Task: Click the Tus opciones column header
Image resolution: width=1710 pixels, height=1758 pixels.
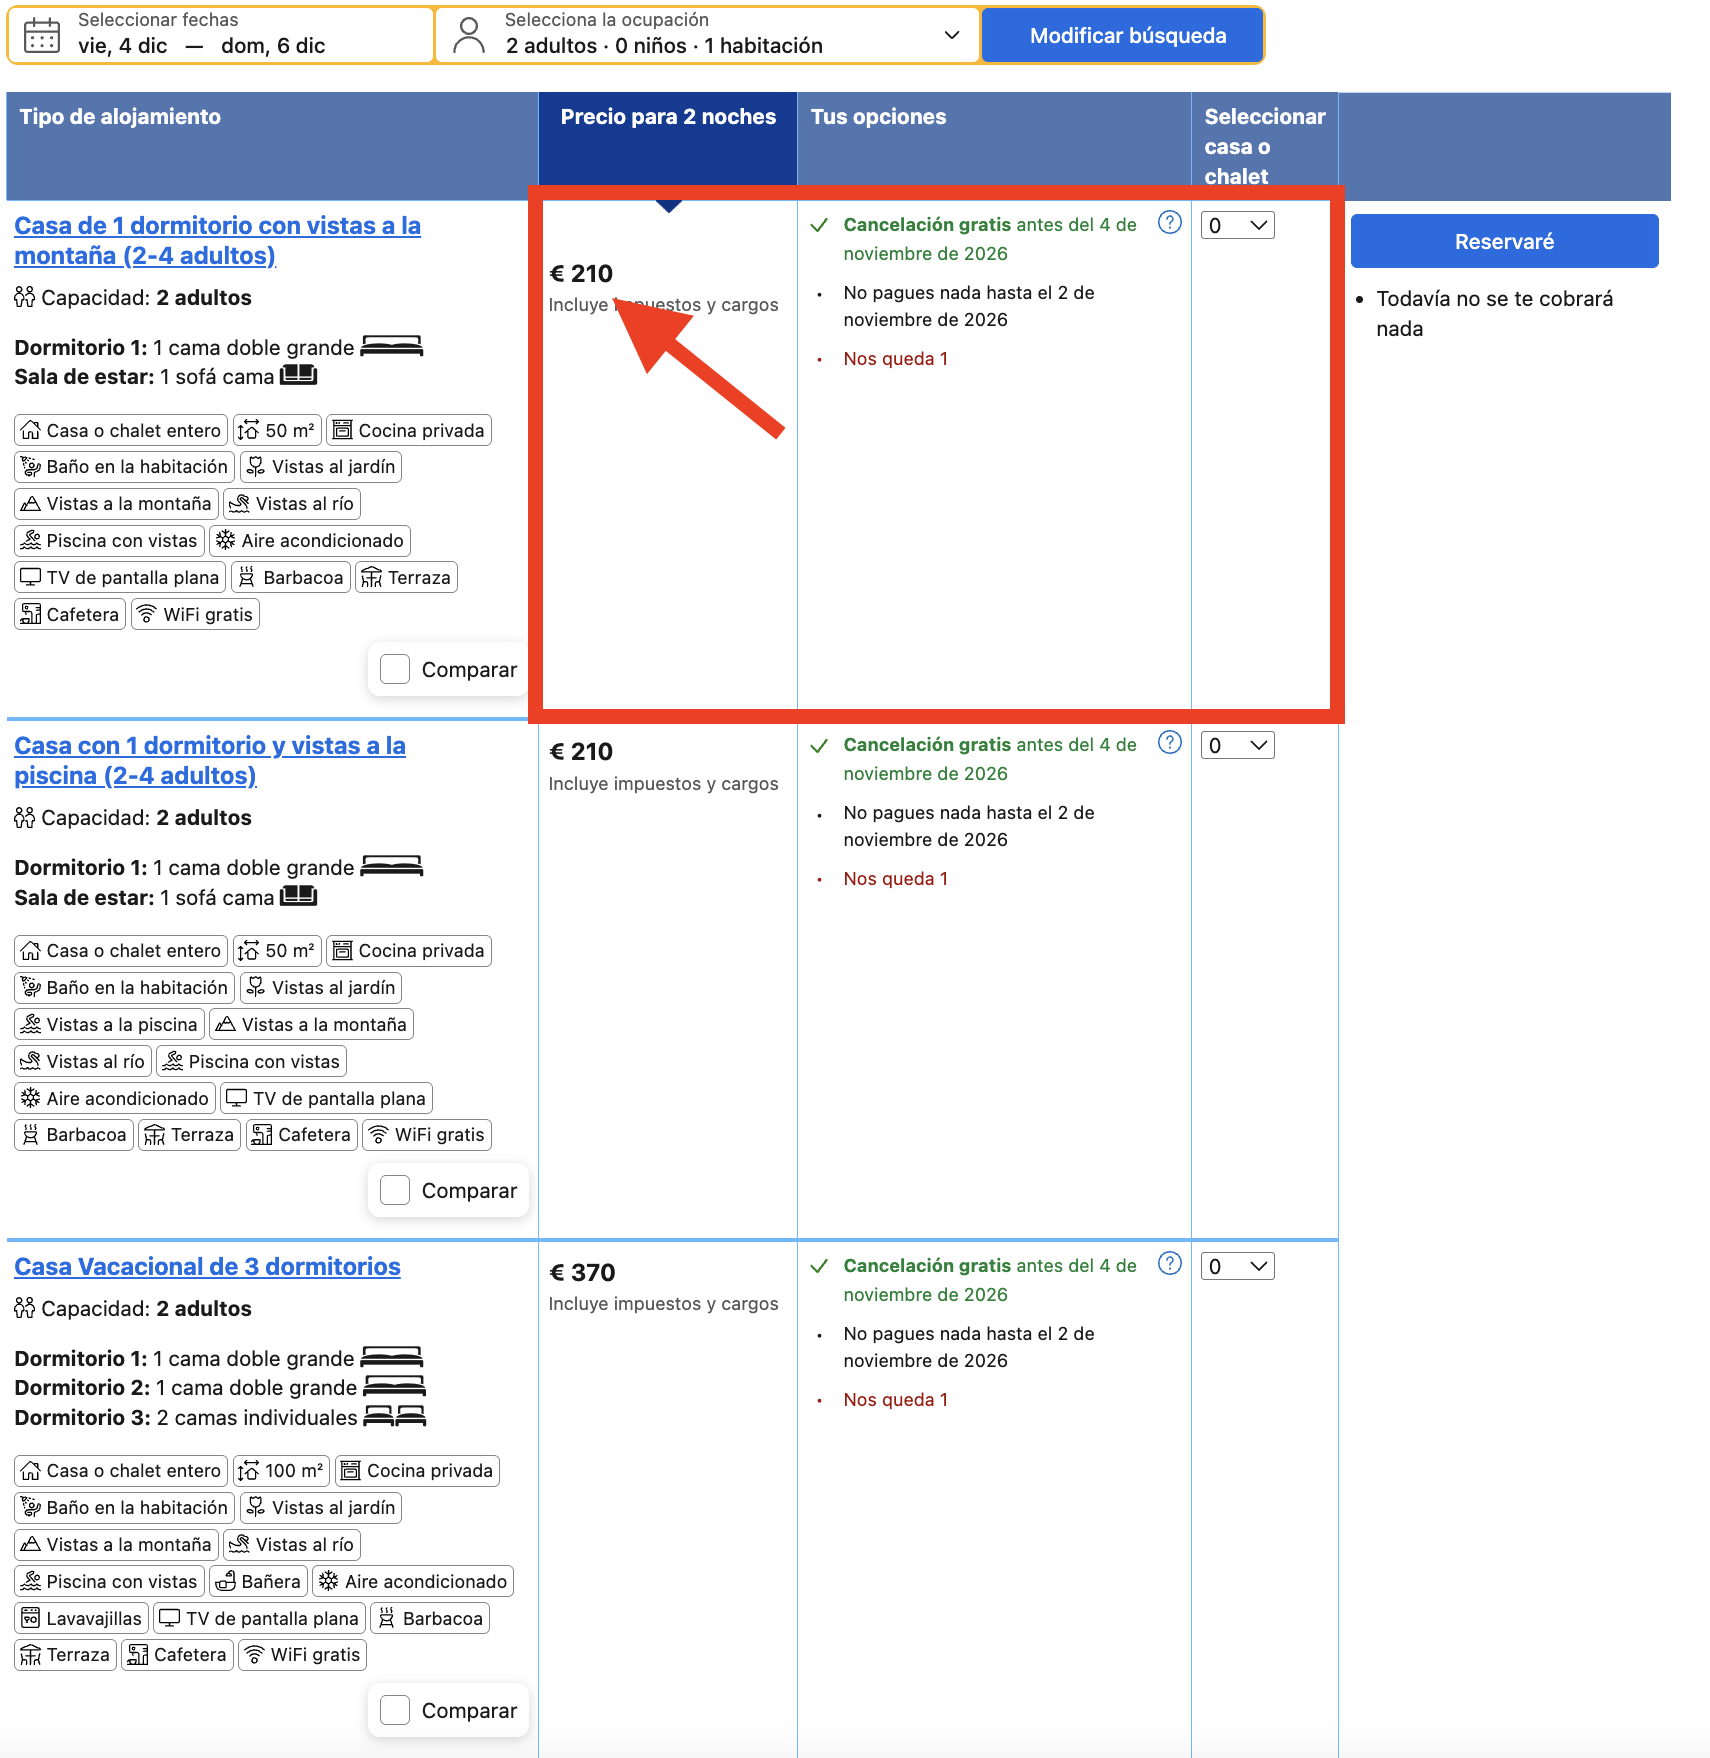Action: (994, 139)
